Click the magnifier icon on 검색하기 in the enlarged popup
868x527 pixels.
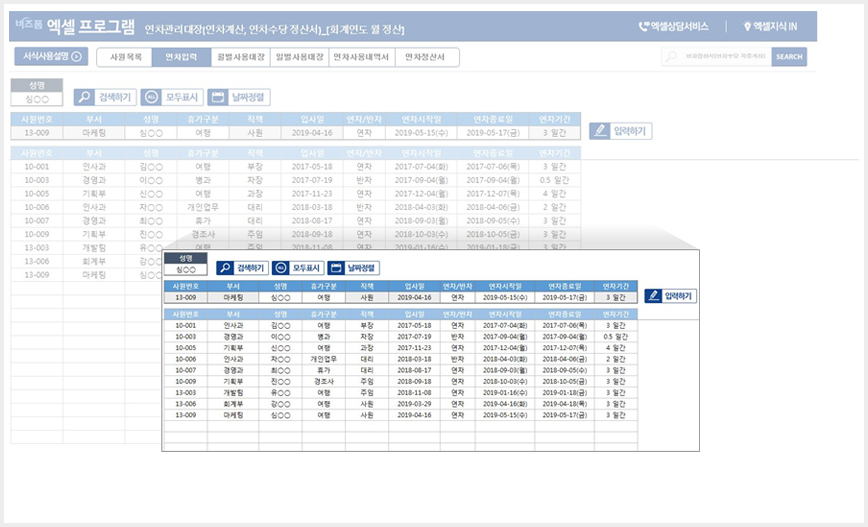tap(225, 268)
